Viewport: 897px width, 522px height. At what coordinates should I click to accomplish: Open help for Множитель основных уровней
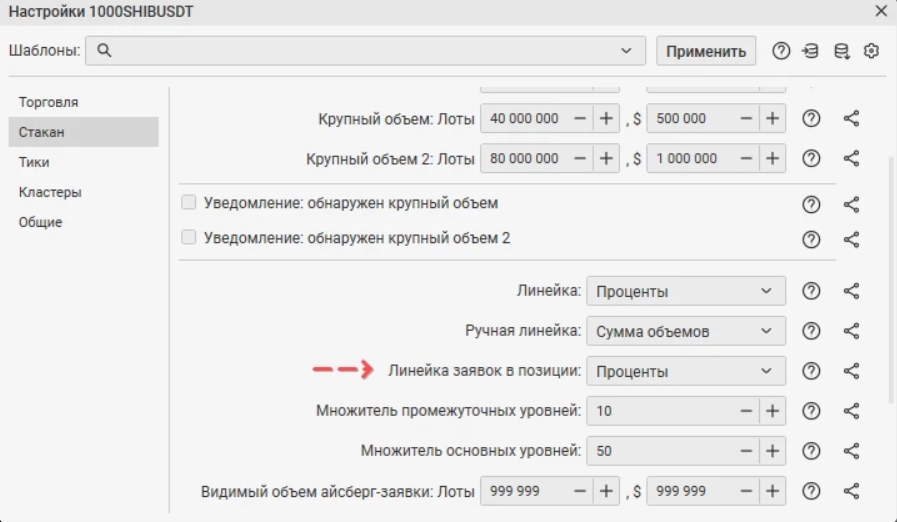coord(811,451)
